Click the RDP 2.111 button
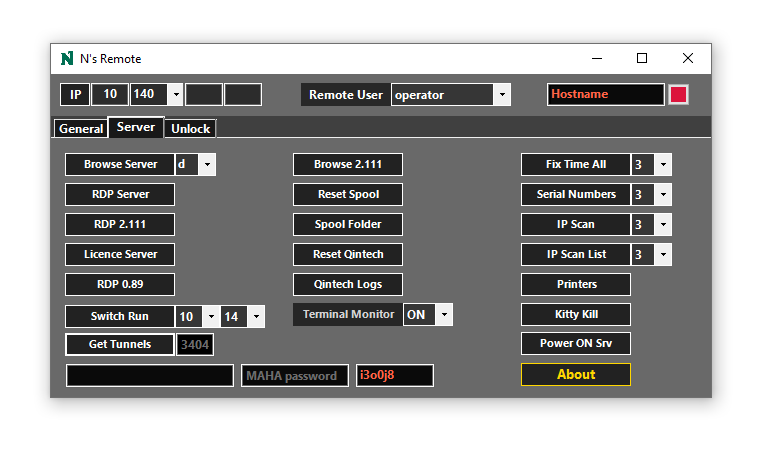 pyautogui.click(x=120, y=224)
